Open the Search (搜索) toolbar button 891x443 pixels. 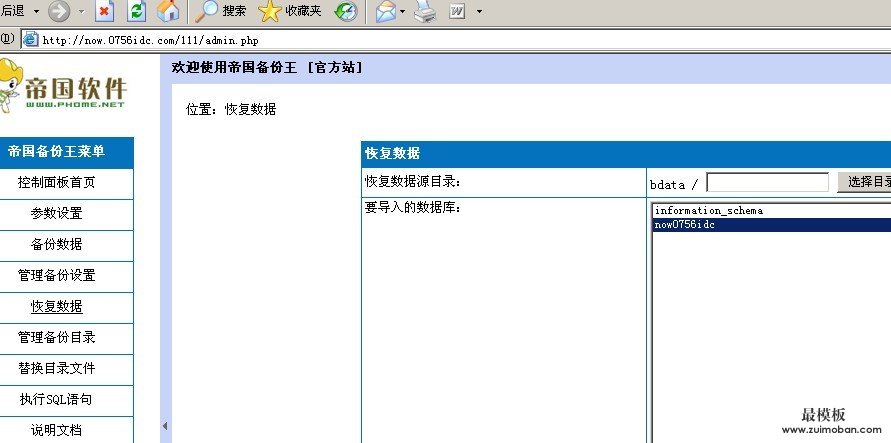point(220,11)
